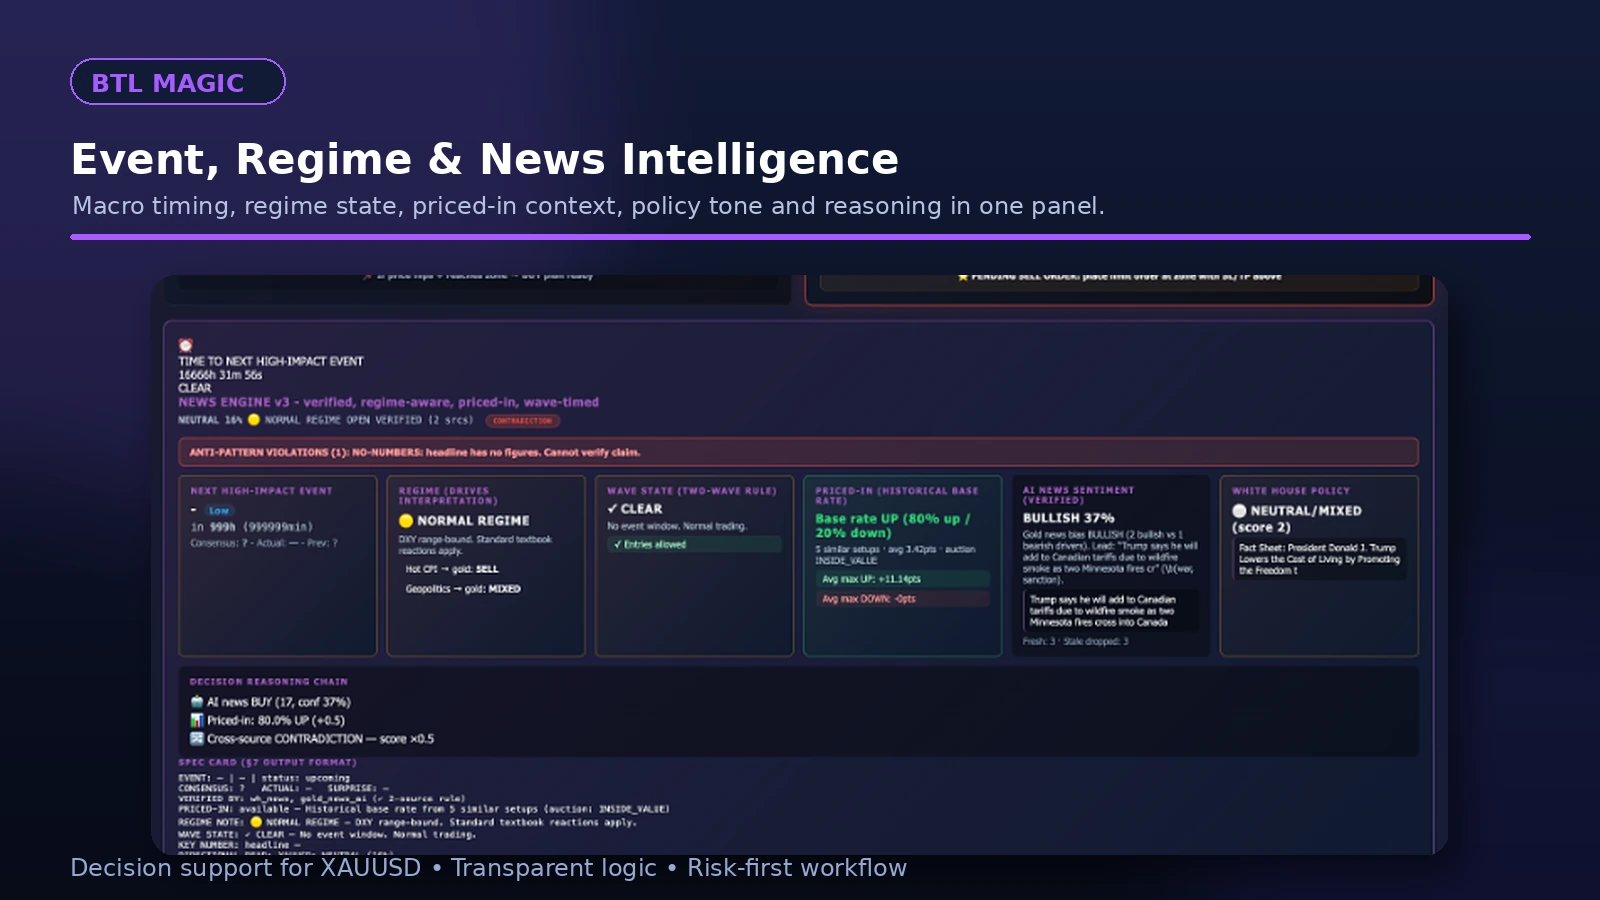Click the white circle beside NEUTRAL/MIXED
This screenshot has height=900, width=1600.
[1239, 511]
